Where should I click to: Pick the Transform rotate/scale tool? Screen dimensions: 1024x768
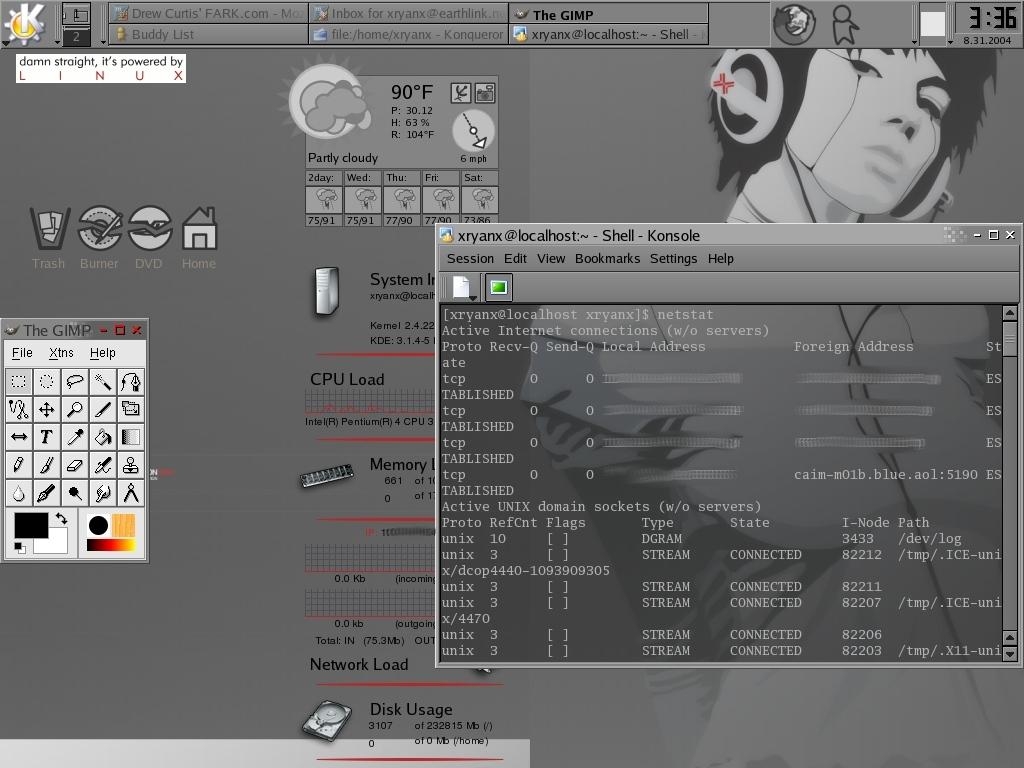(x=131, y=409)
